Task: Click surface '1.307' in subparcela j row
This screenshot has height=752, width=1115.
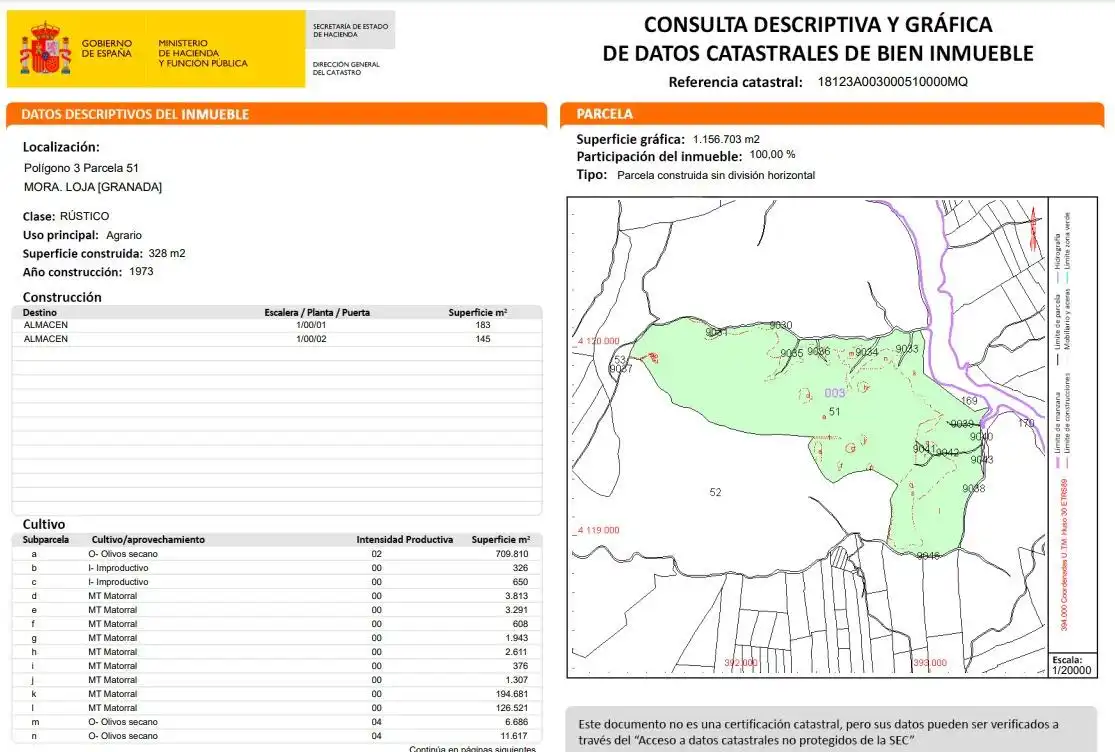Action: pos(517,680)
